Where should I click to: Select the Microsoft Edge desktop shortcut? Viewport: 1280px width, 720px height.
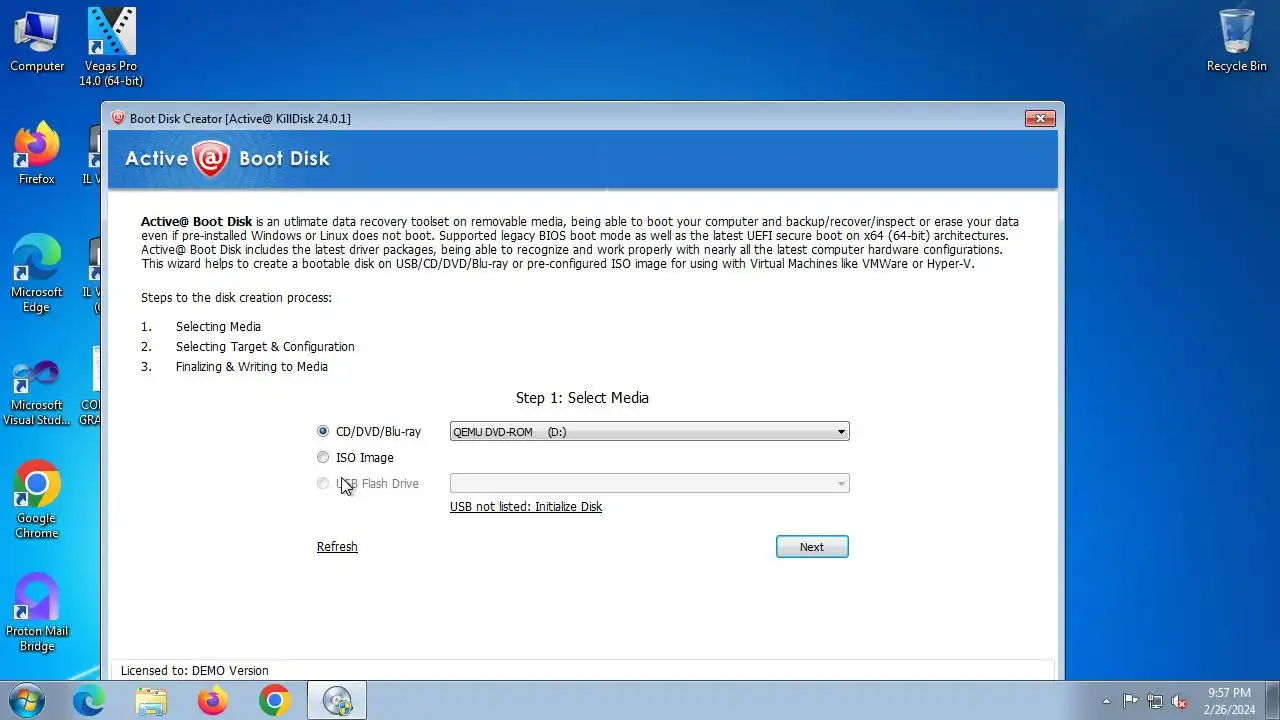(37, 274)
